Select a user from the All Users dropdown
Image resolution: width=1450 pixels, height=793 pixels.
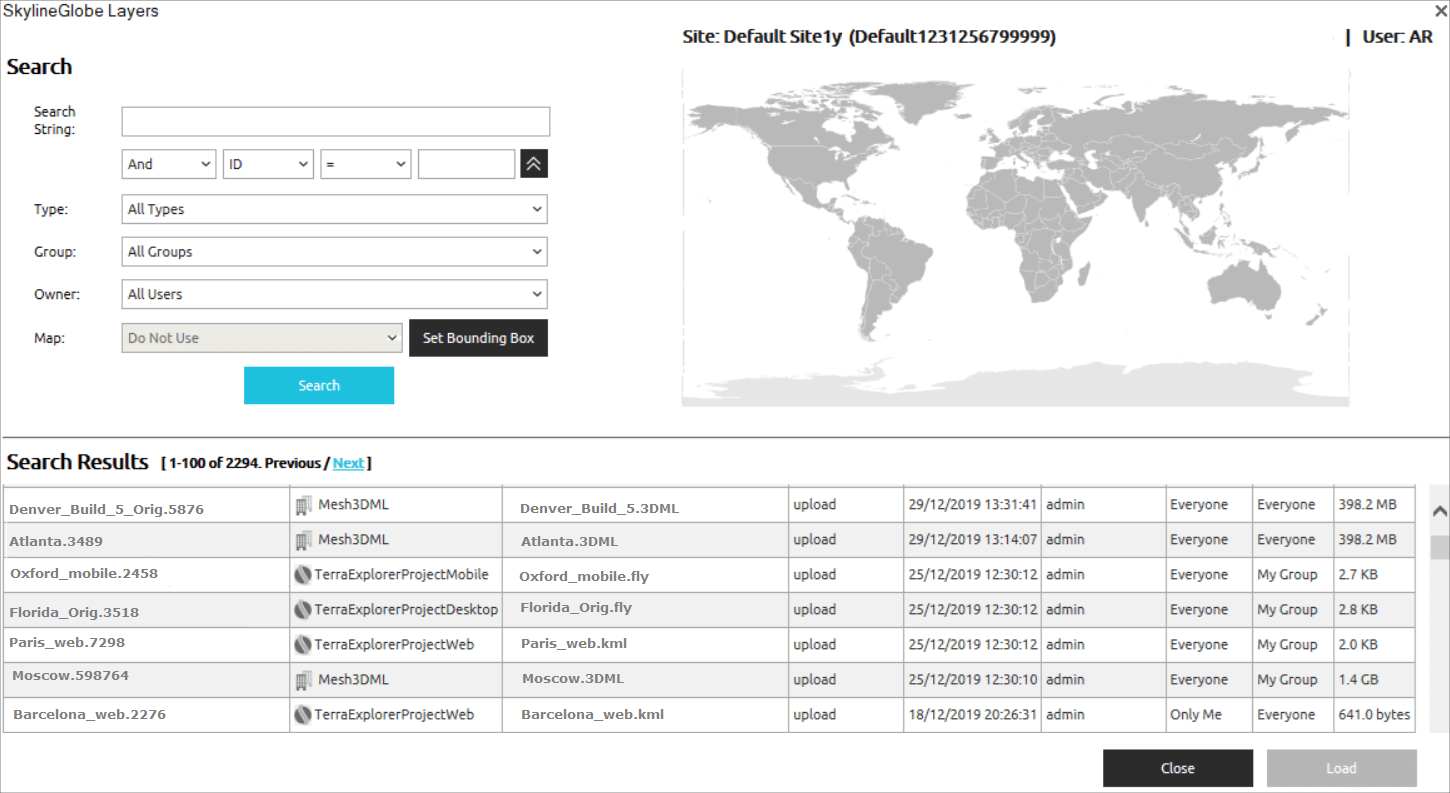tap(334, 294)
